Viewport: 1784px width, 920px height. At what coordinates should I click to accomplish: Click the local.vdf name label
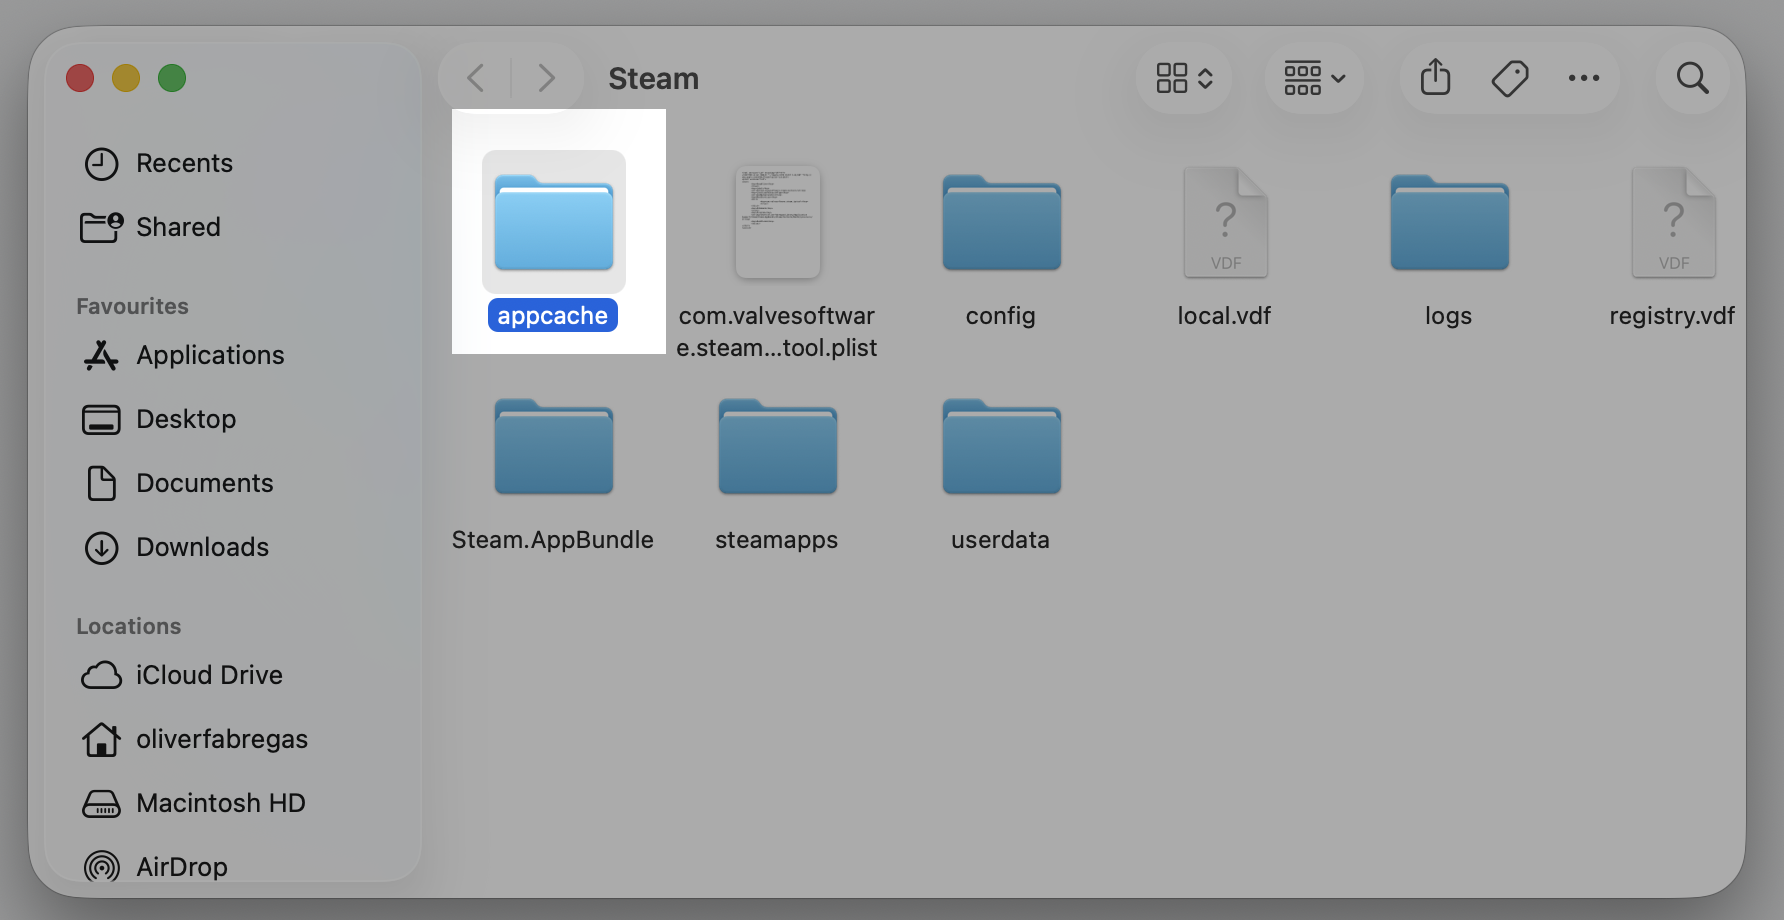(x=1224, y=316)
